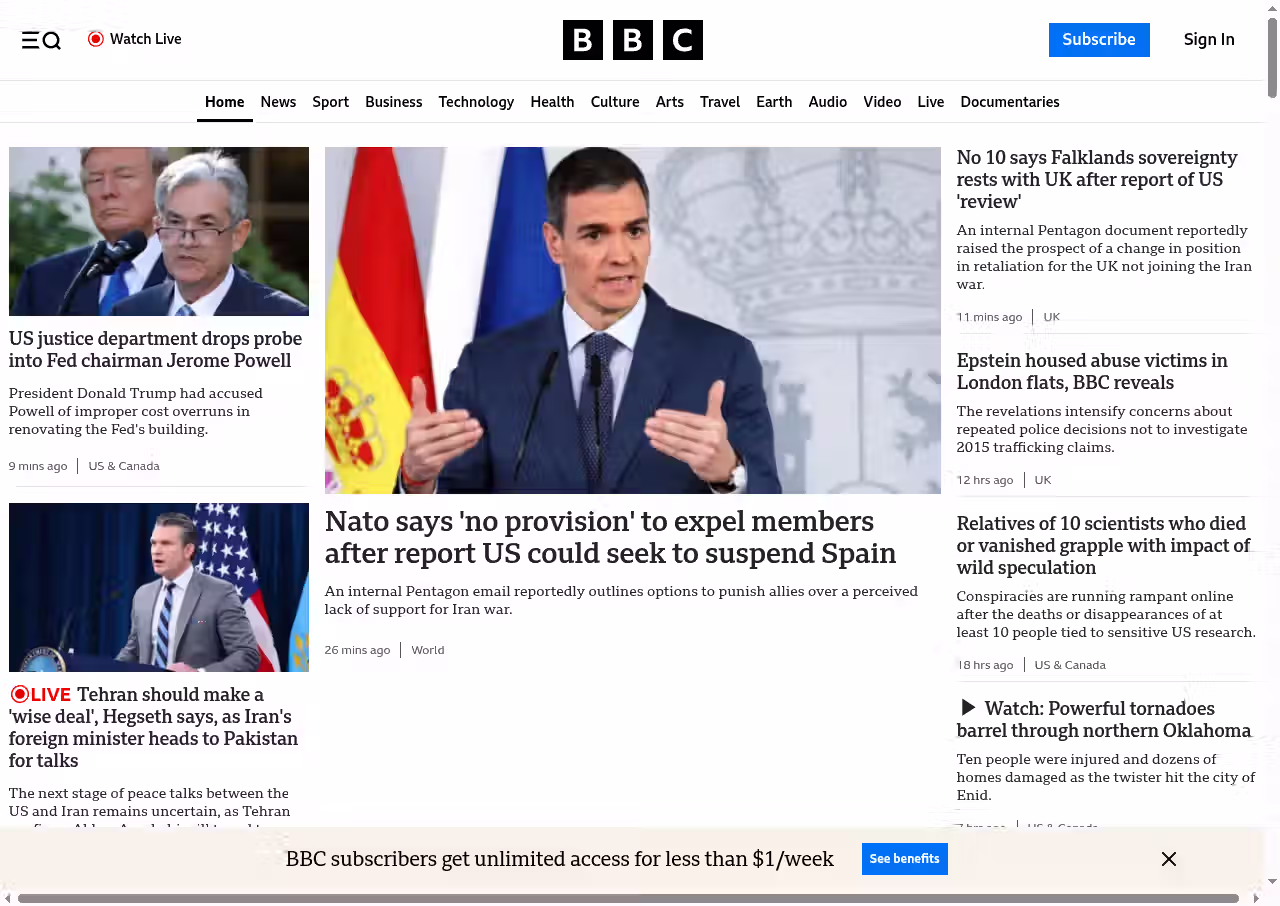Screen dimensions: 1280x906
Task: Click the US & Canada tag under Powell story
Action: [x=124, y=466]
